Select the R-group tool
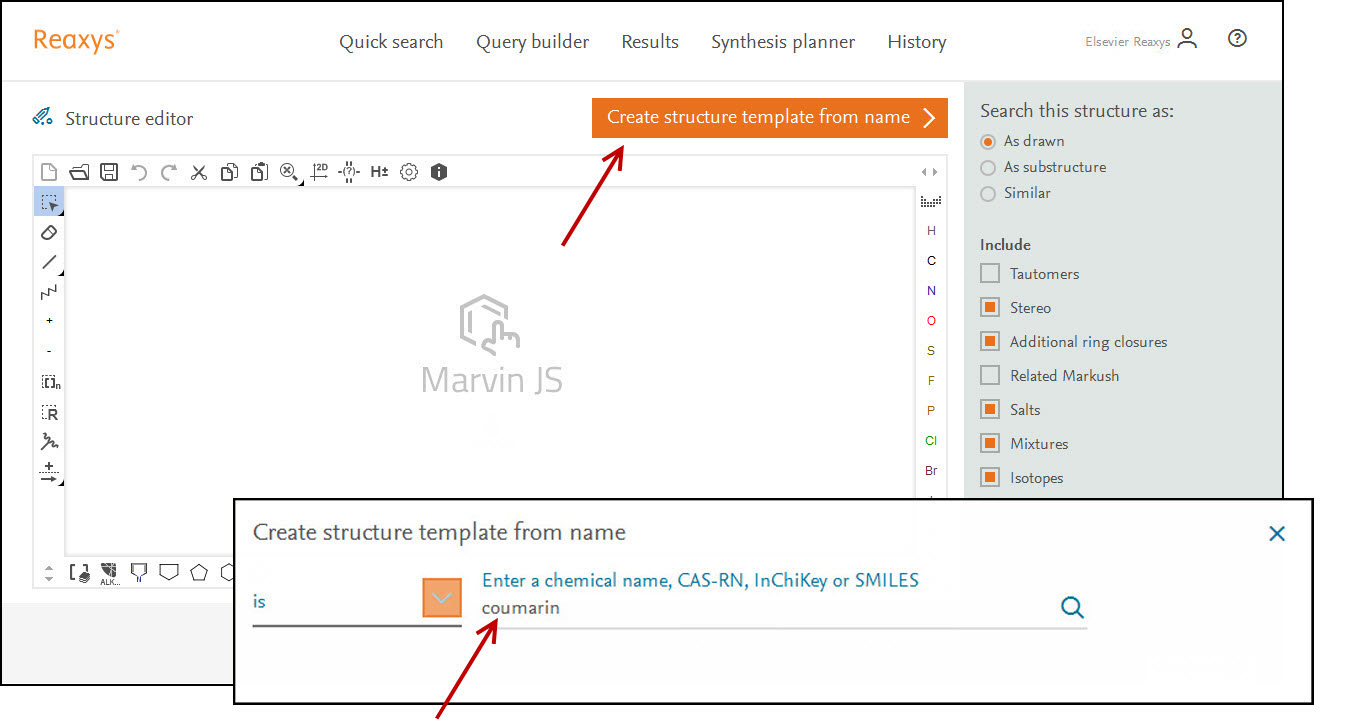The image size is (1349, 728). [x=49, y=412]
